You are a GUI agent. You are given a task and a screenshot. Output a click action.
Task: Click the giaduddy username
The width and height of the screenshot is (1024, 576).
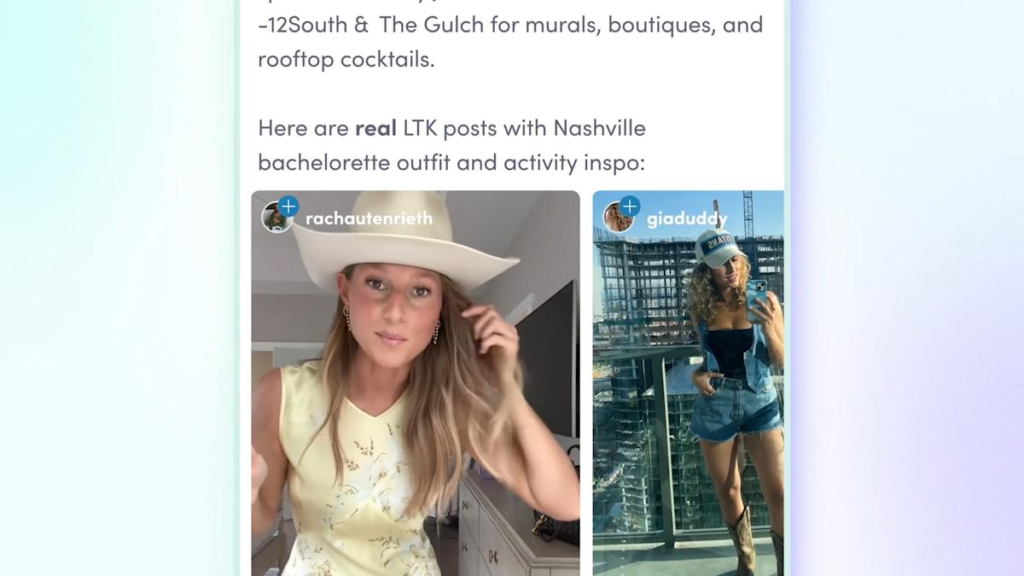click(687, 219)
